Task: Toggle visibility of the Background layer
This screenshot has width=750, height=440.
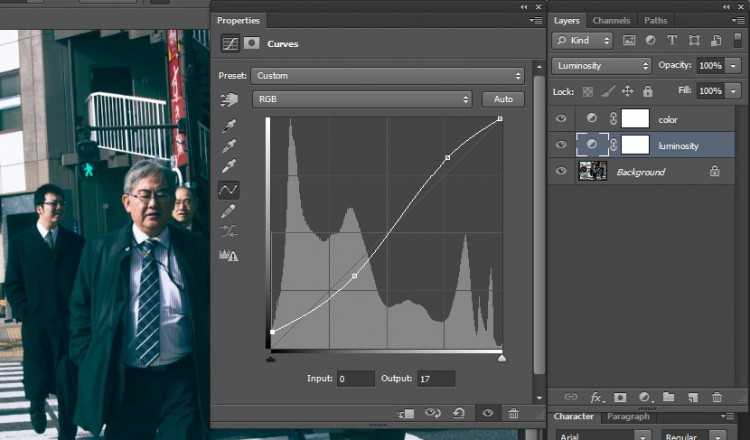Action: pyautogui.click(x=561, y=172)
